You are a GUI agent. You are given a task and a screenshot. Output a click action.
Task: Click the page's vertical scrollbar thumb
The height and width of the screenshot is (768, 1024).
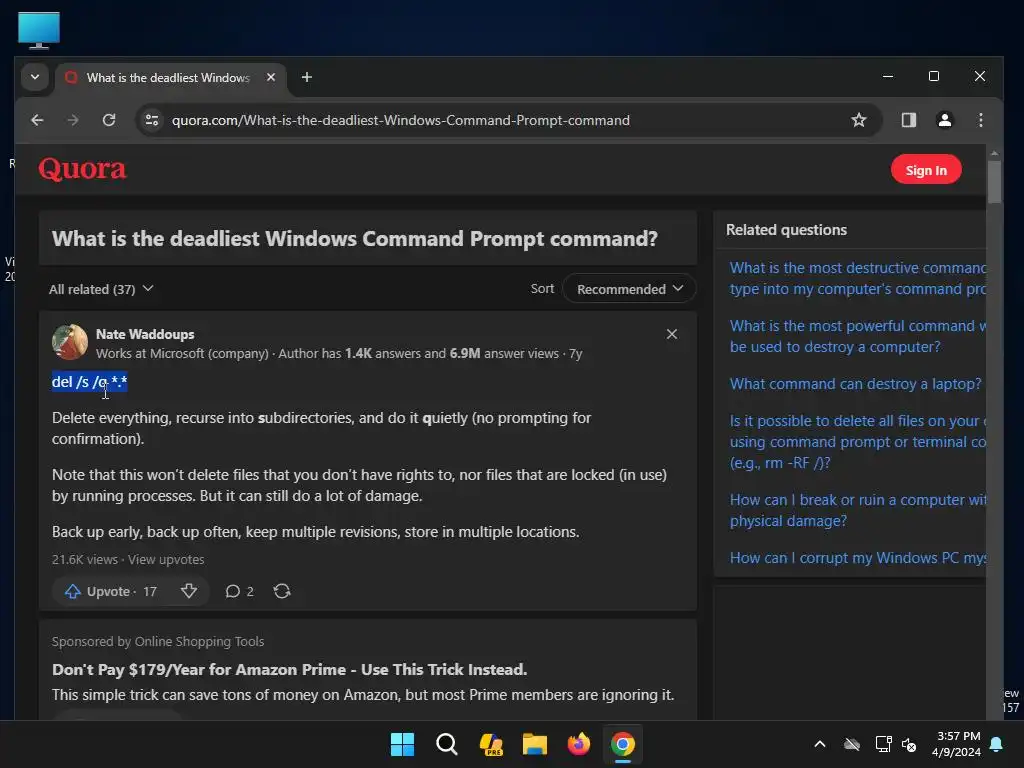point(994,182)
